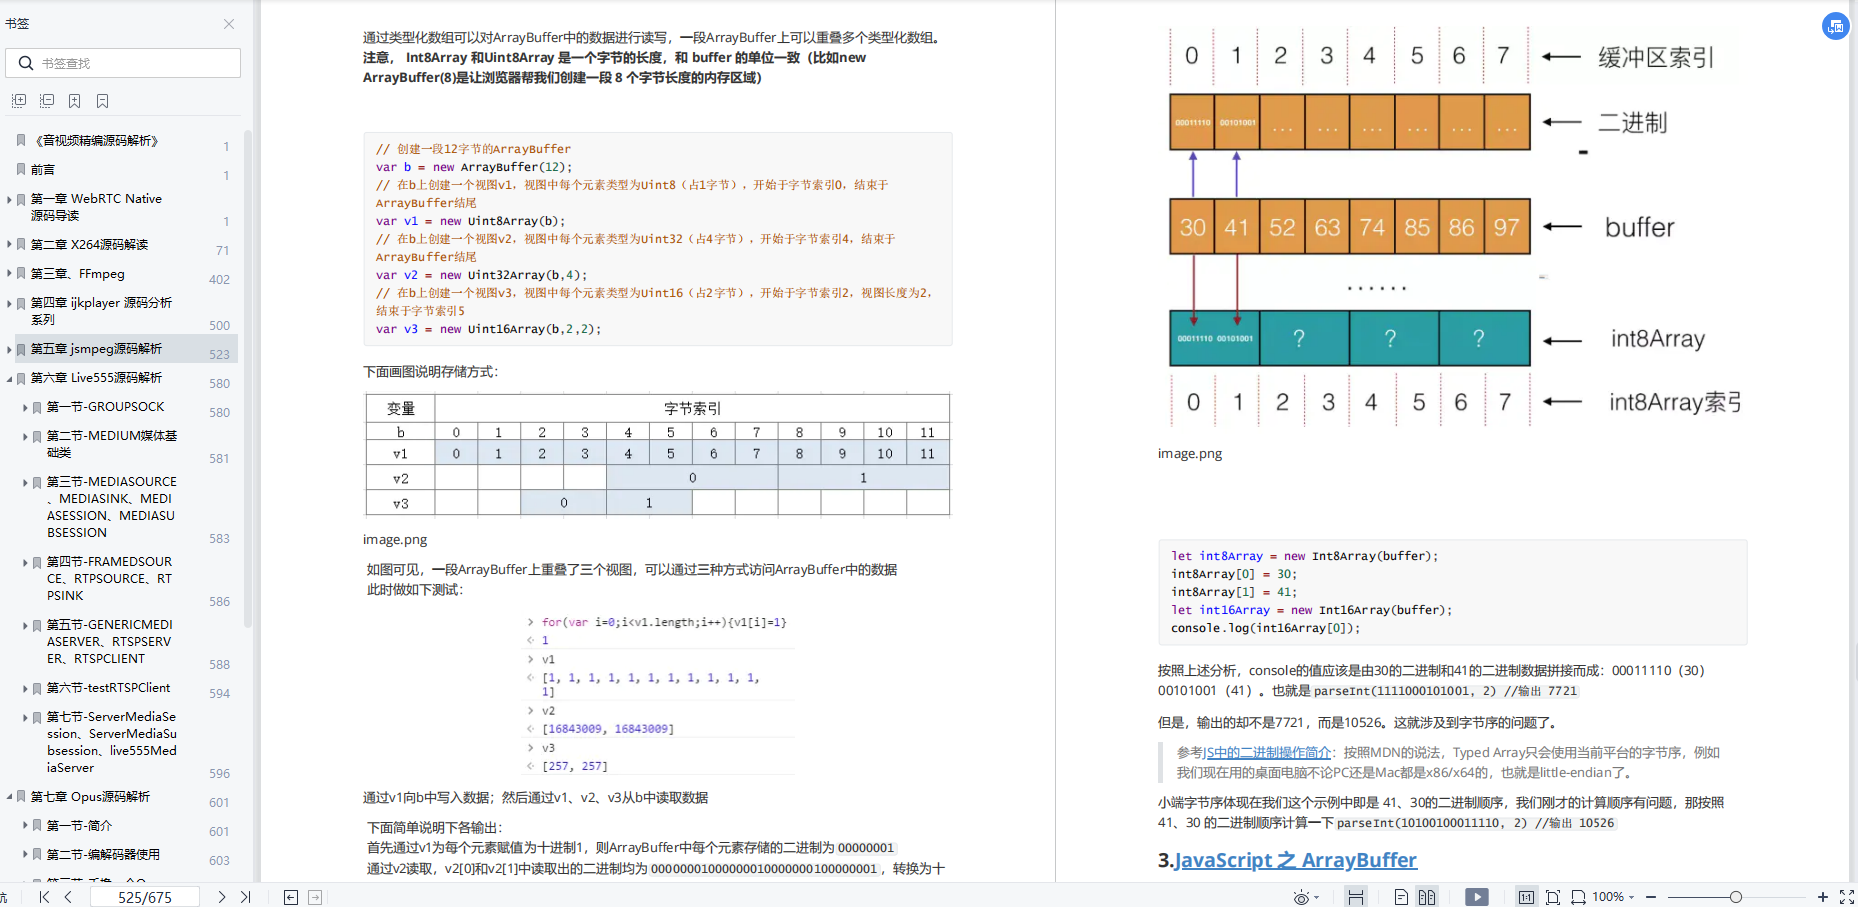Open 第二节-MEDIUM媒体基础类 bookmark
Image resolution: width=1858 pixels, height=907 pixels.
point(112,444)
